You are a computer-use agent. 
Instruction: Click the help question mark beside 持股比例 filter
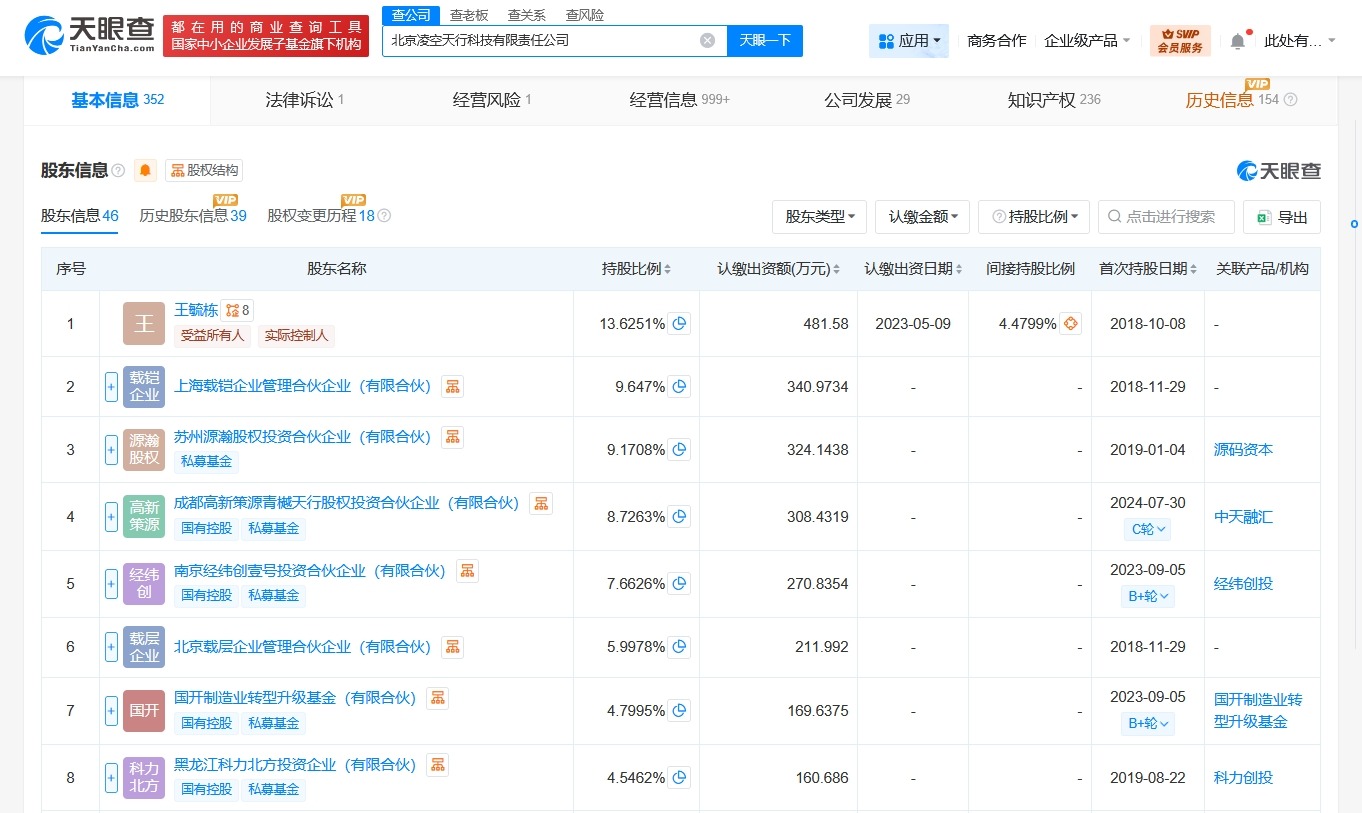[x=997, y=217]
